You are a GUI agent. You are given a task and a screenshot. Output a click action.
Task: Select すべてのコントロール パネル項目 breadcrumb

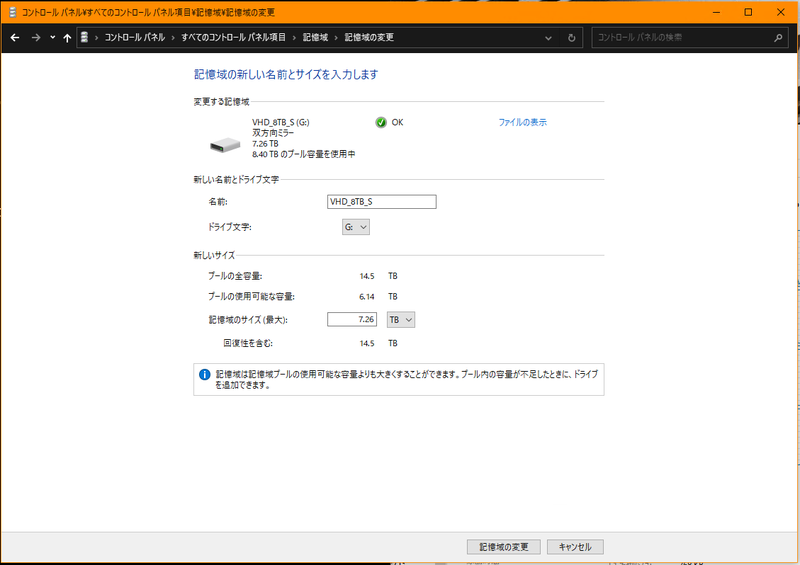pos(233,38)
